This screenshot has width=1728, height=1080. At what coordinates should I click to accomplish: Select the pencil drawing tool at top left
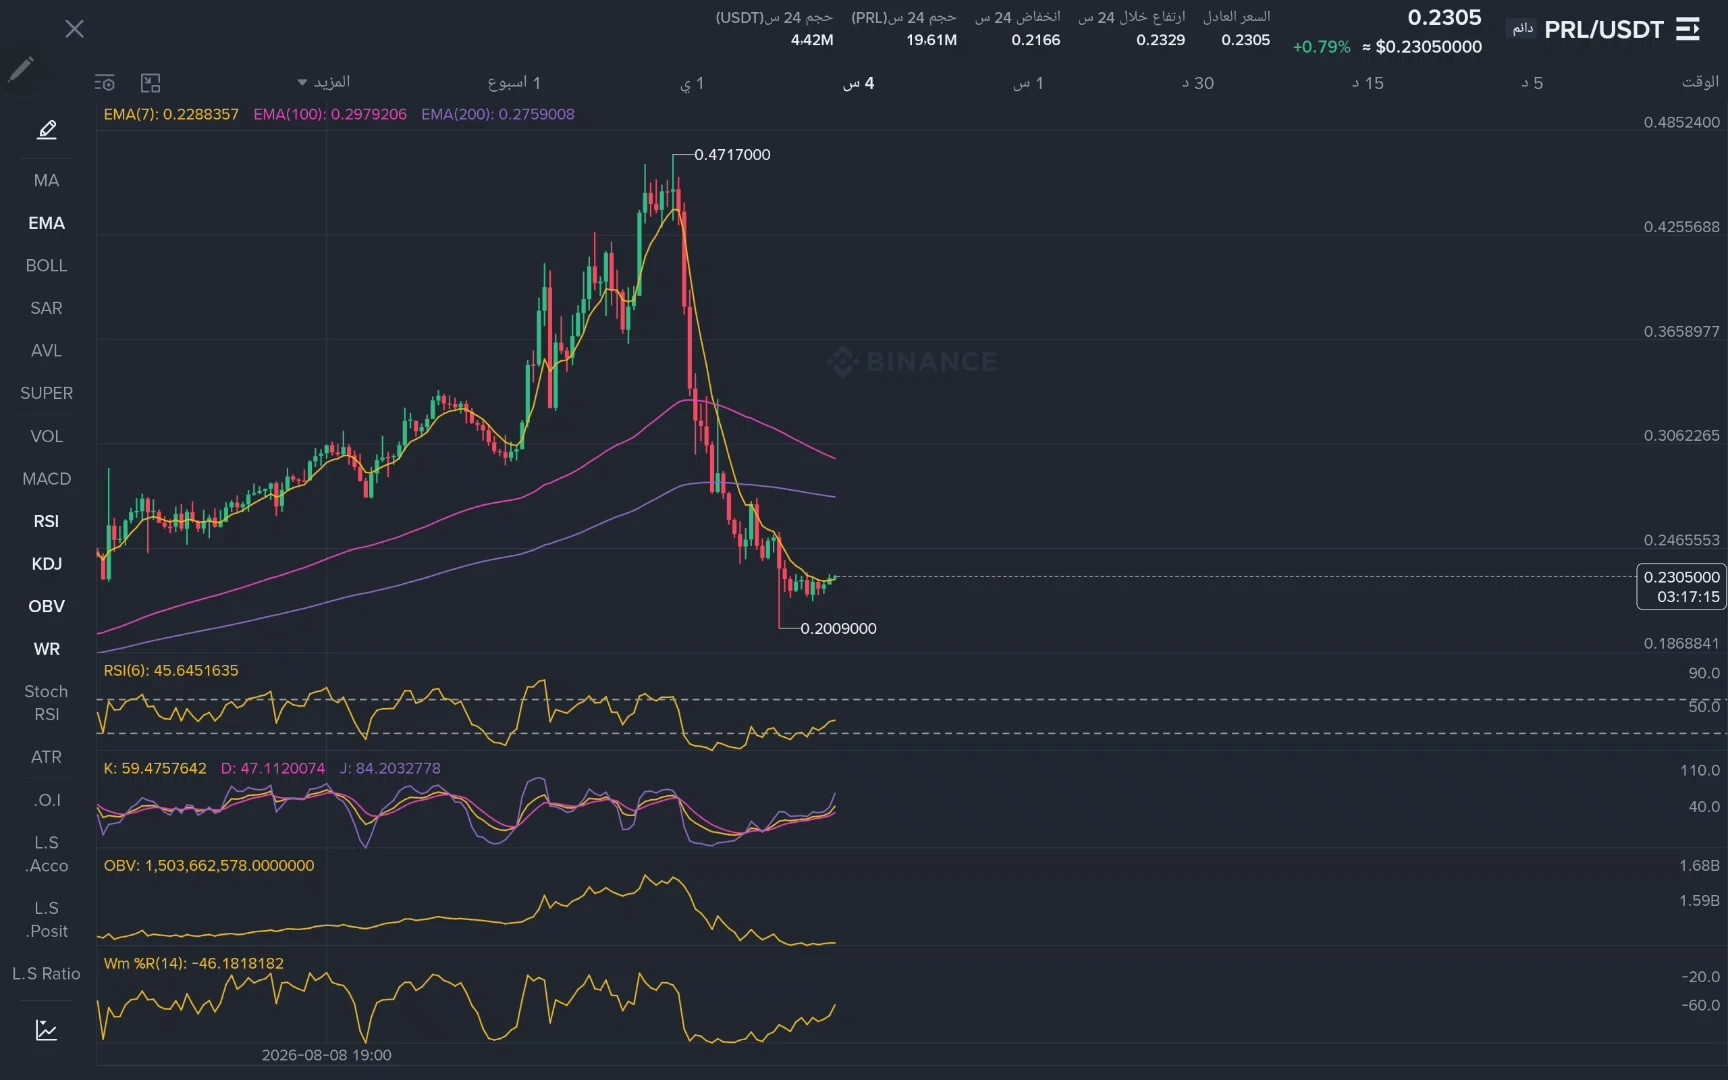[x=21, y=69]
